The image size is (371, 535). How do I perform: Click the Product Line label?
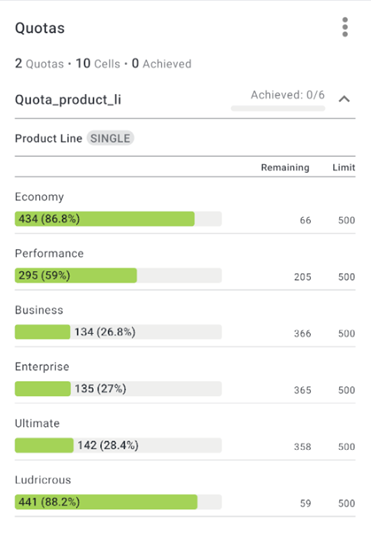[48, 138]
